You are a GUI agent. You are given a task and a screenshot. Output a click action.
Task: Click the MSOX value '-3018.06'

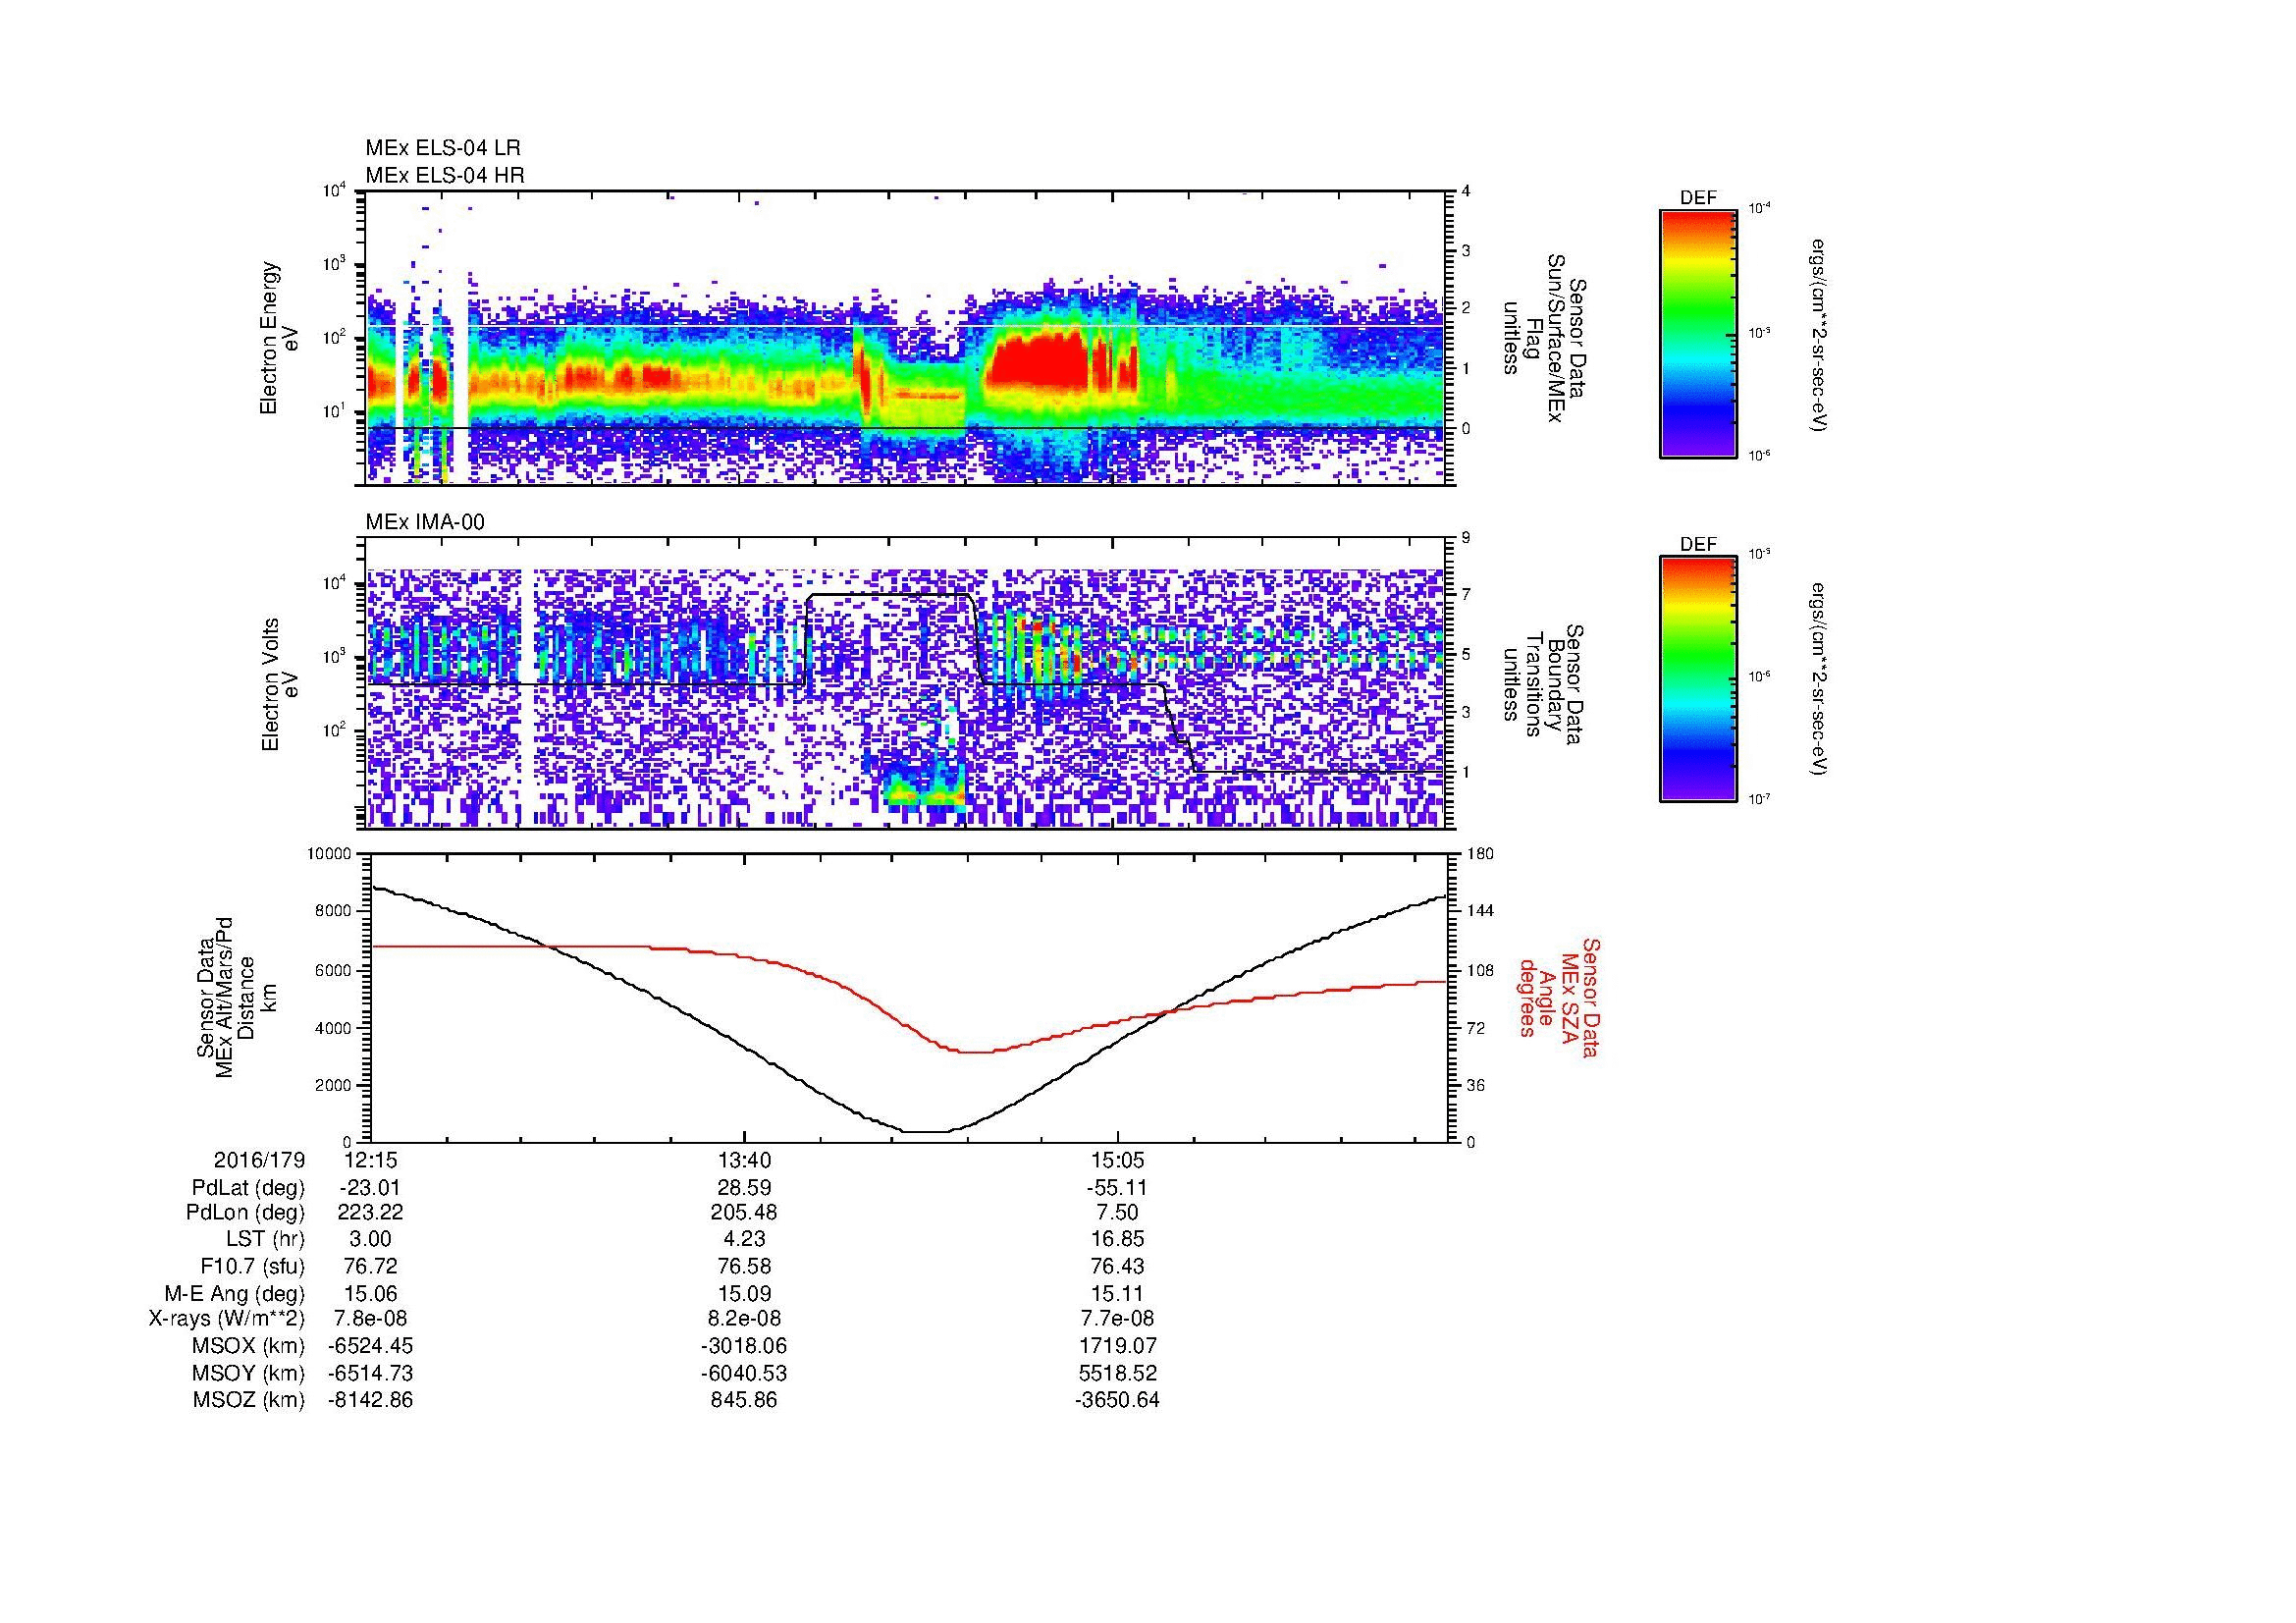click(x=744, y=1346)
